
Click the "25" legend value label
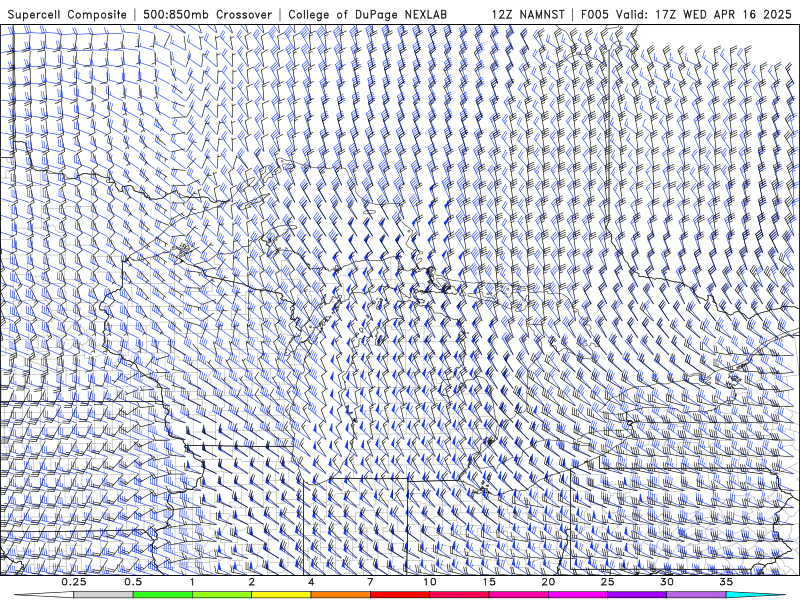pos(608,582)
